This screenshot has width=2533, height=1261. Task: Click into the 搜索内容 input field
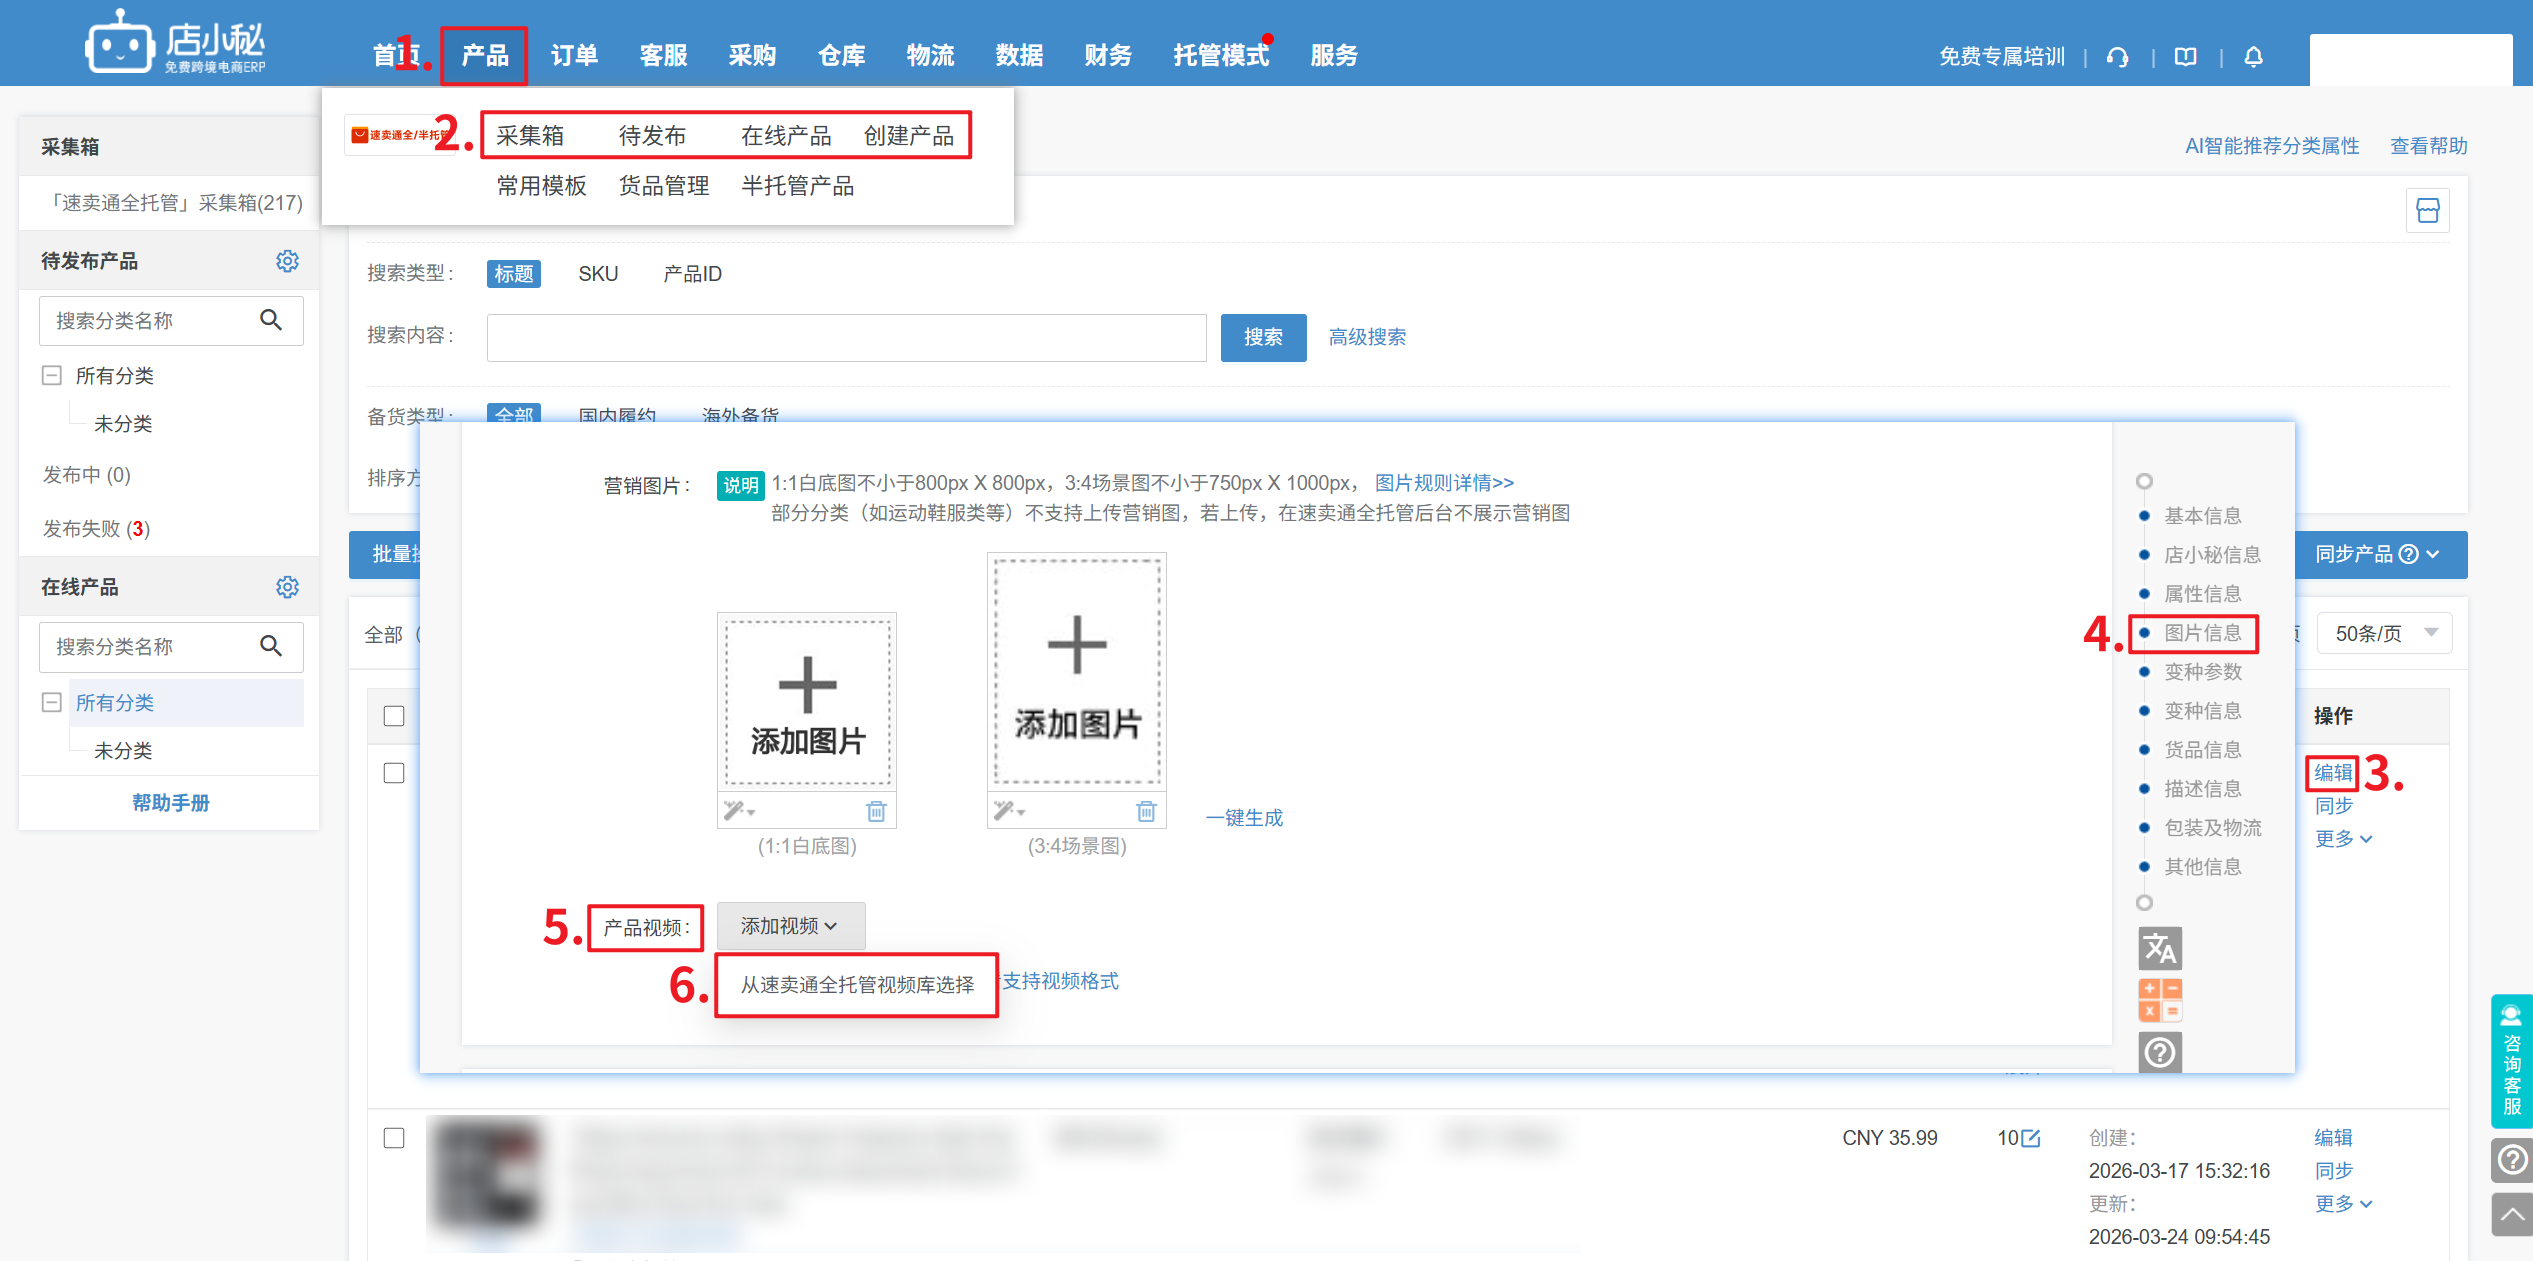(x=846, y=338)
